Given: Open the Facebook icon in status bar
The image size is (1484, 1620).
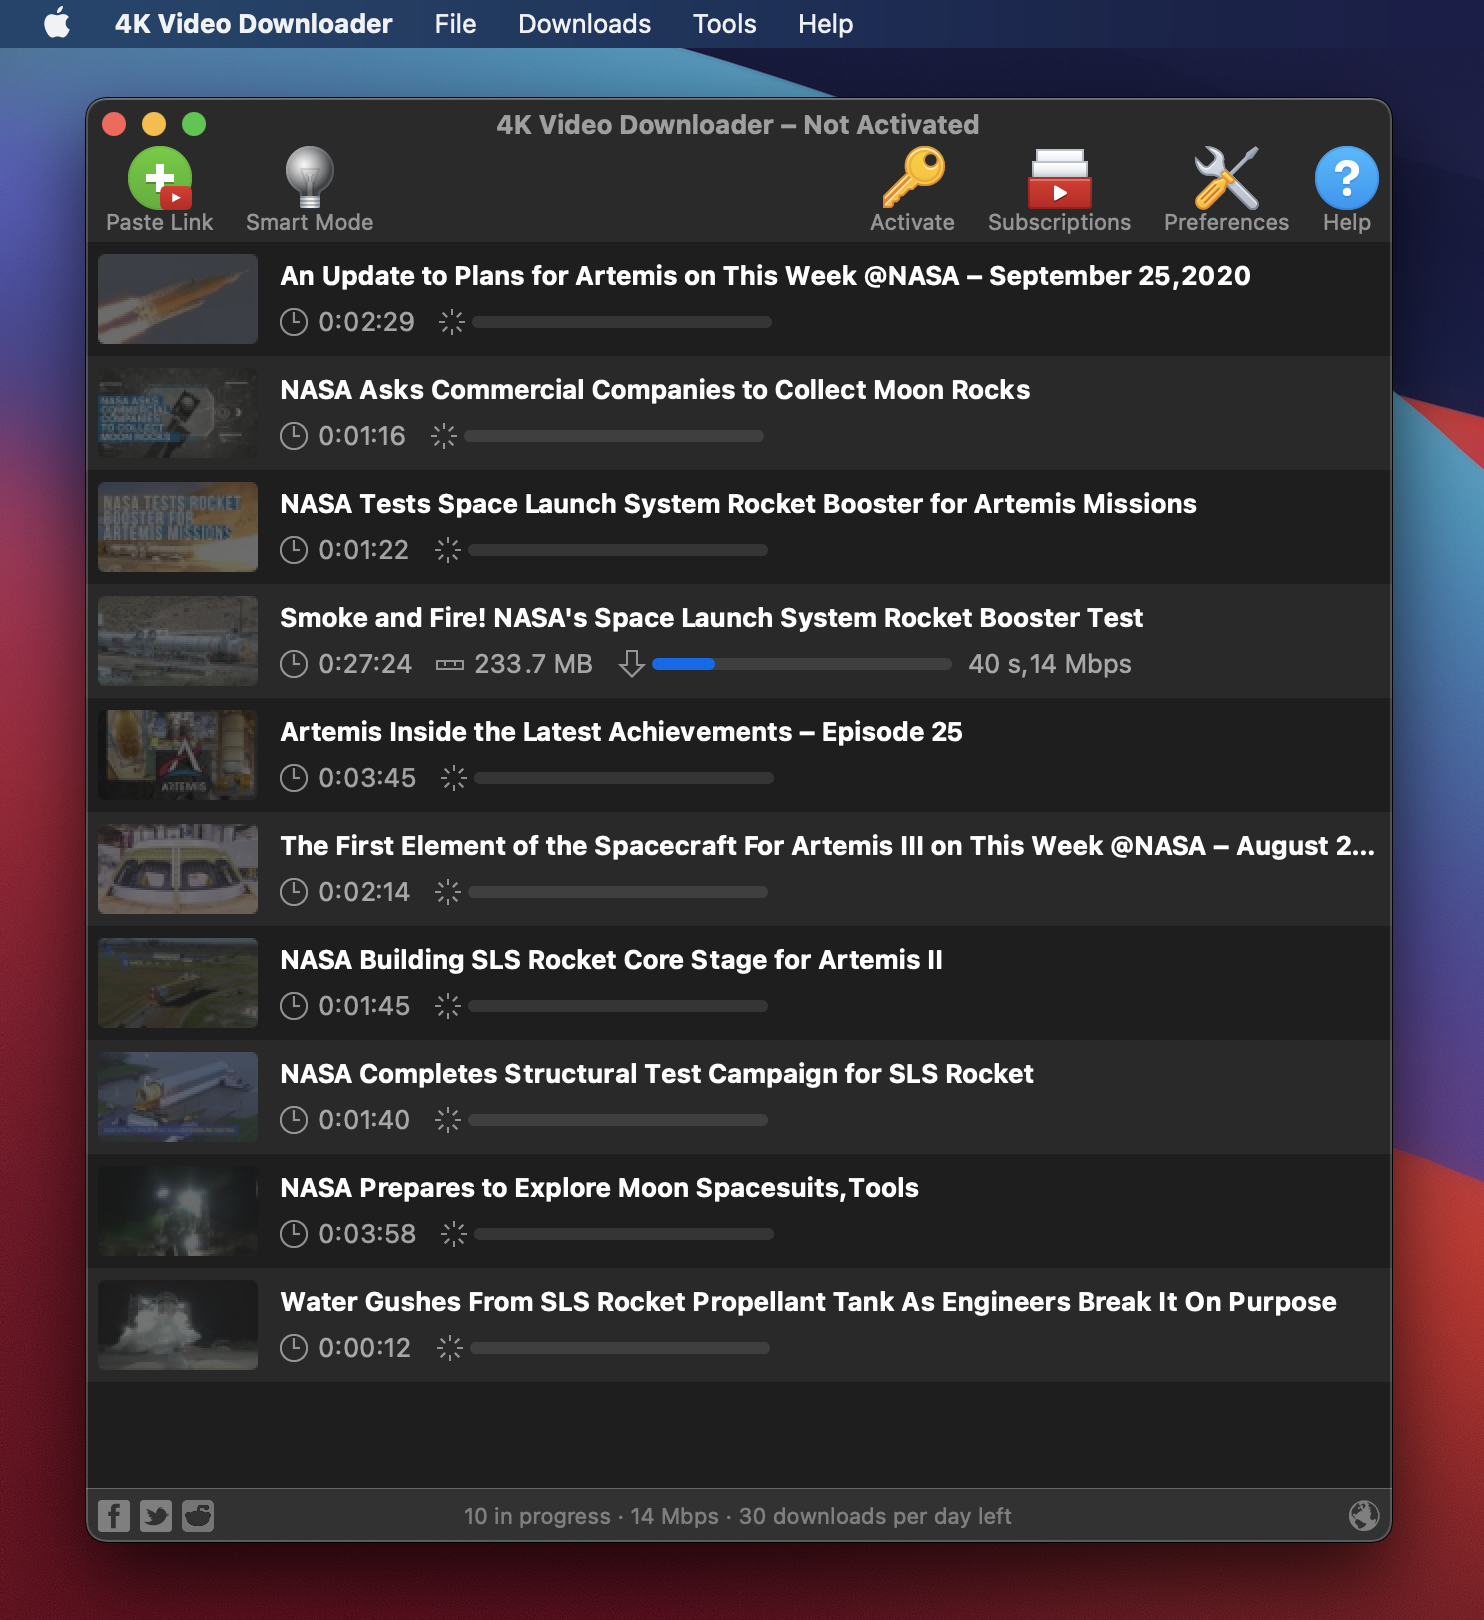Looking at the screenshot, I should 114,1516.
